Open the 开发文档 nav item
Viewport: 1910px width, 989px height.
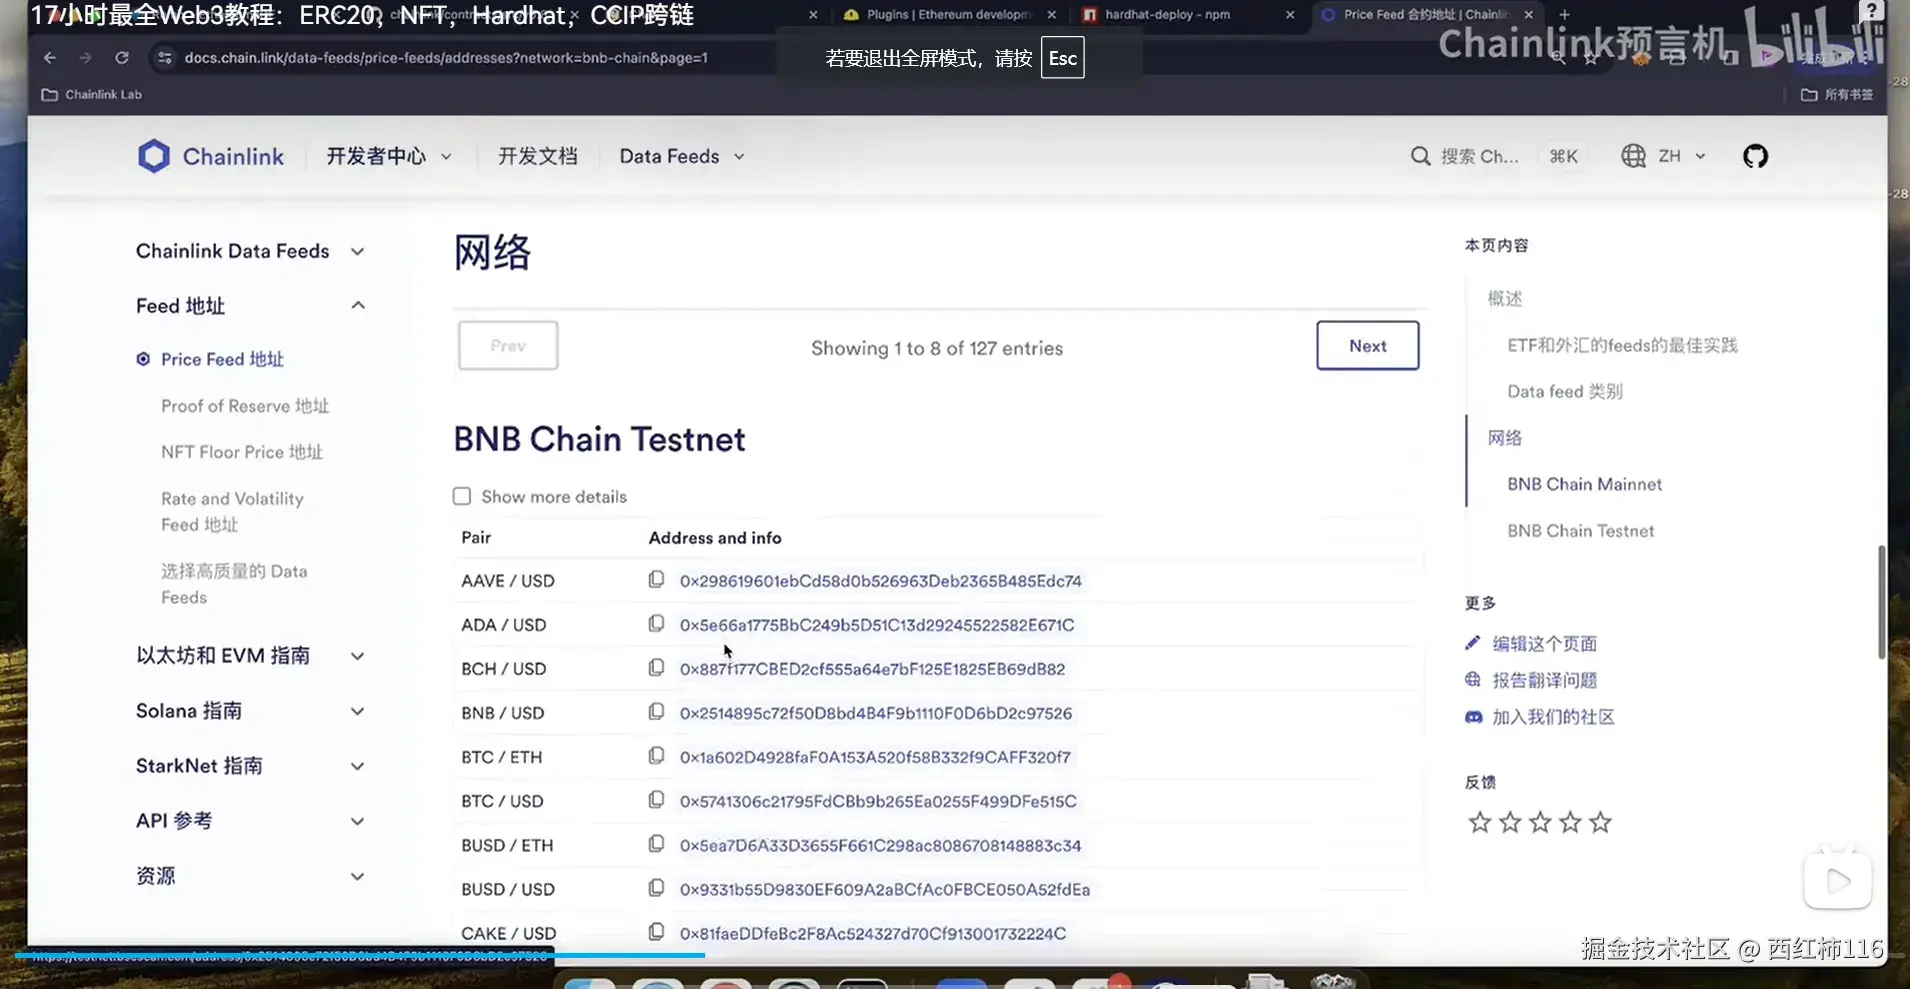538,156
